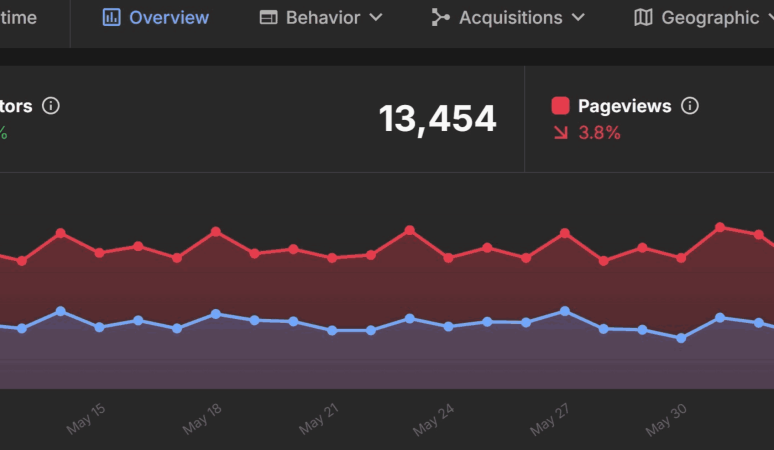Click the Geographic map icon
This screenshot has height=450, width=774.
pyautogui.click(x=644, y=18)
